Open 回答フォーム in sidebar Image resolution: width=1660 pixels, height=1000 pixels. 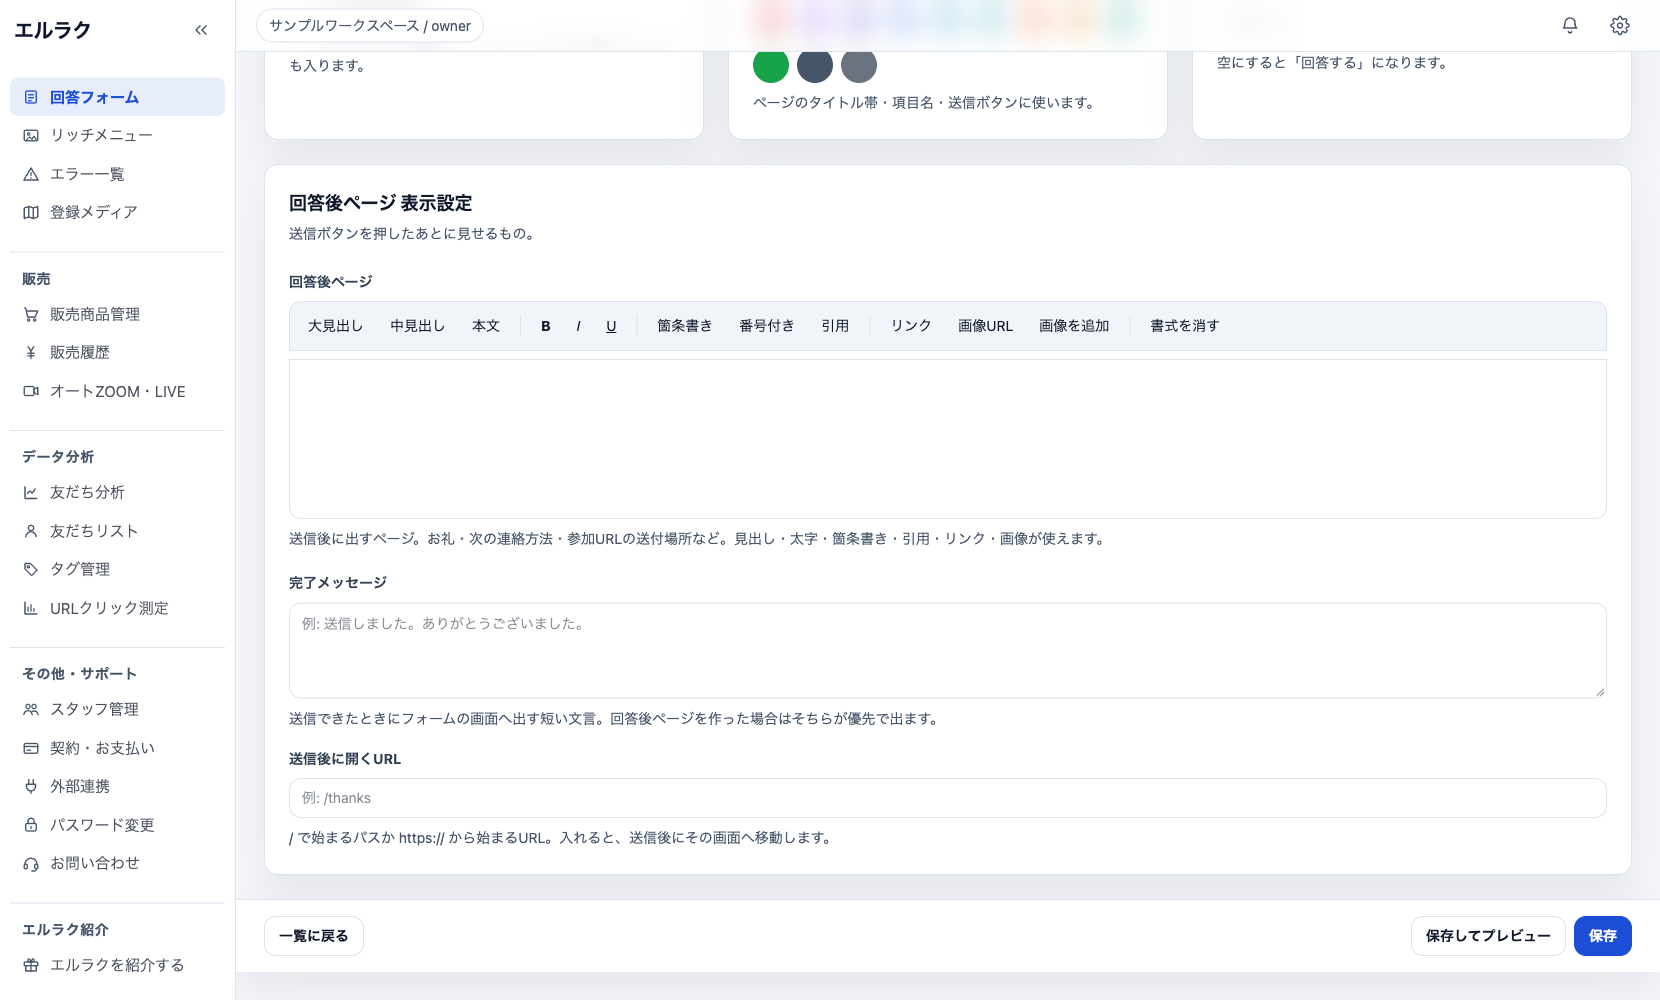click(117, 97)
